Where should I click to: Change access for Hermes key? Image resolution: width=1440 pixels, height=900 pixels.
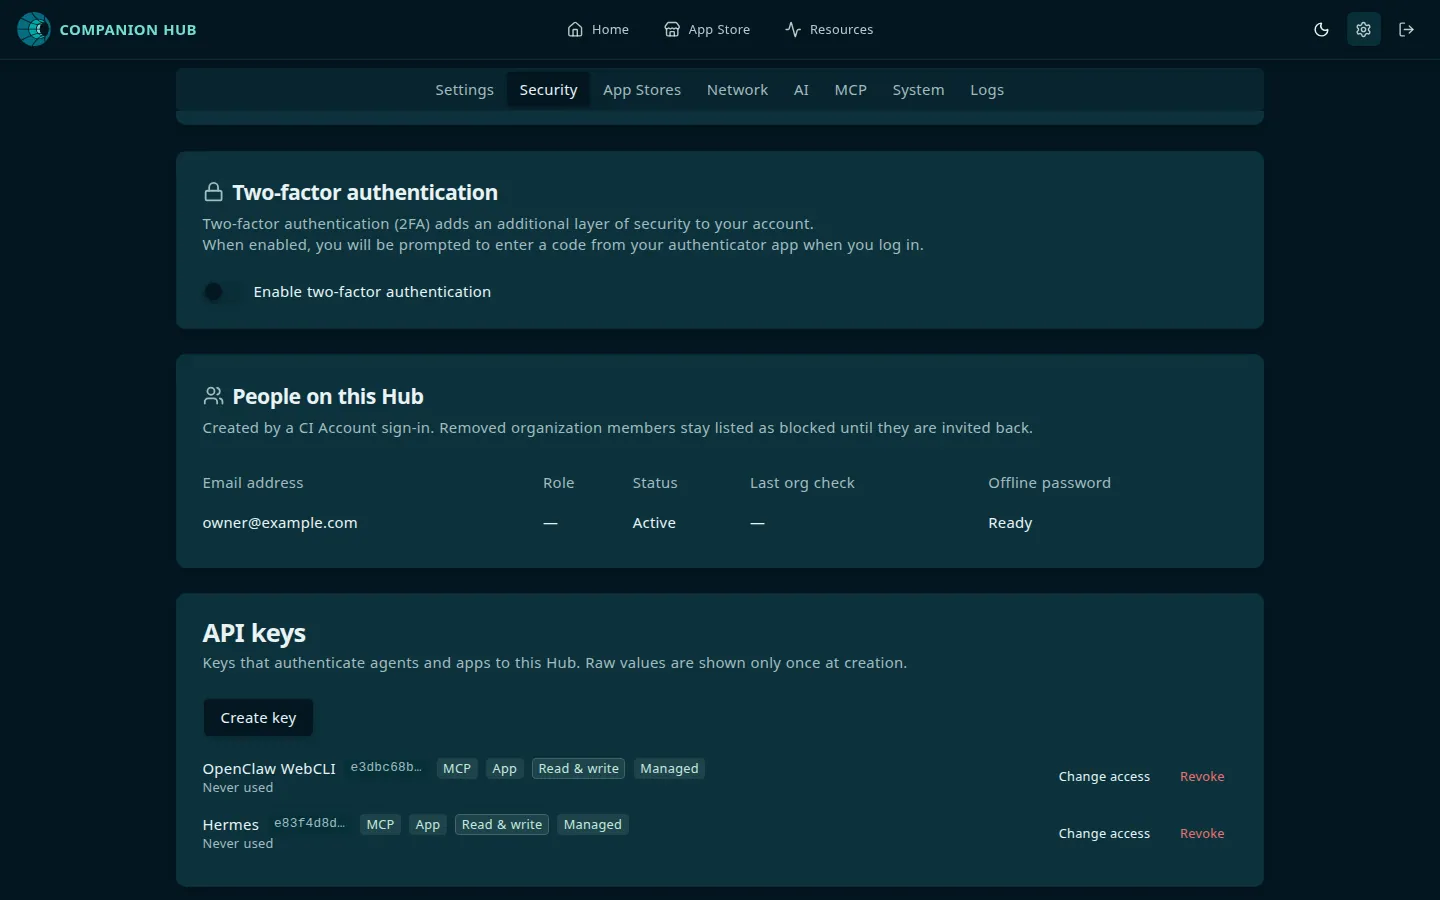pos(1104,834)
